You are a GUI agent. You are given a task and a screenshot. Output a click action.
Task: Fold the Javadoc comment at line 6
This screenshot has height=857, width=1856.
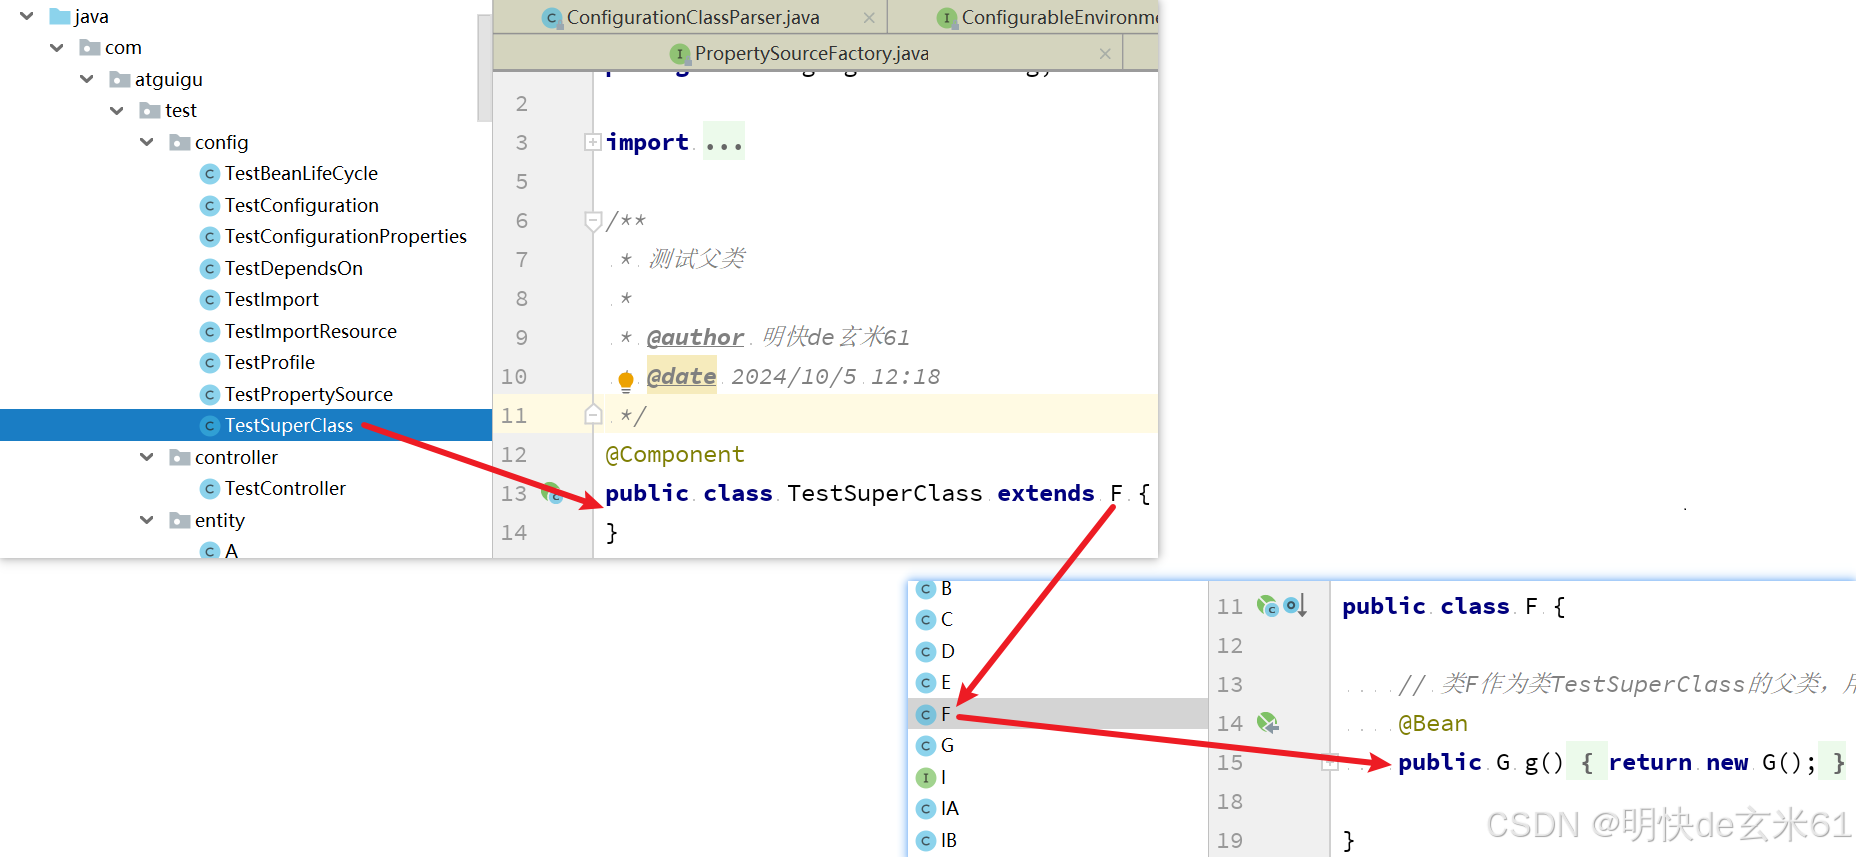point(593,220)
